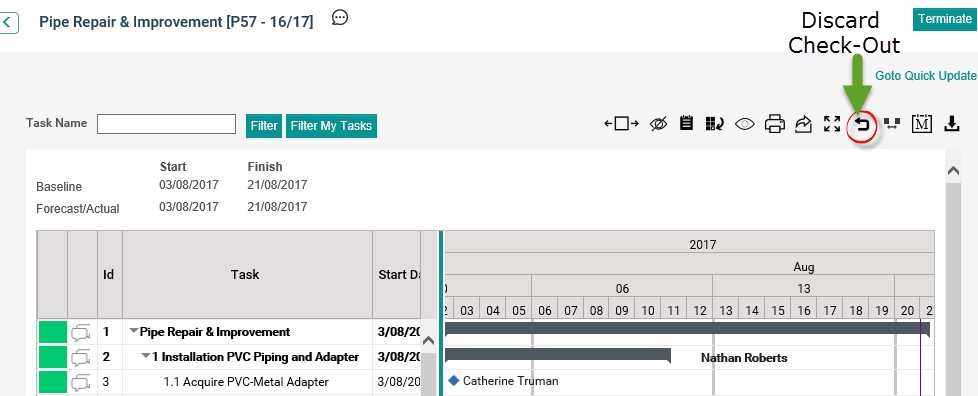Click the Discard Check-Out undo arrow icon

(862, 125)
